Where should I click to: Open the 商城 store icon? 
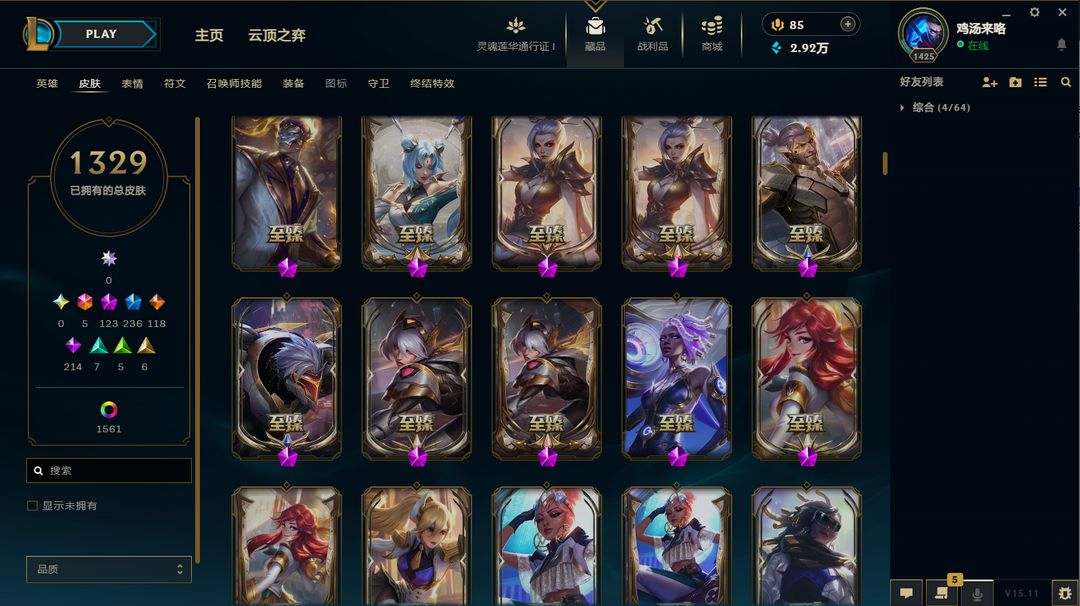point(712,28)
